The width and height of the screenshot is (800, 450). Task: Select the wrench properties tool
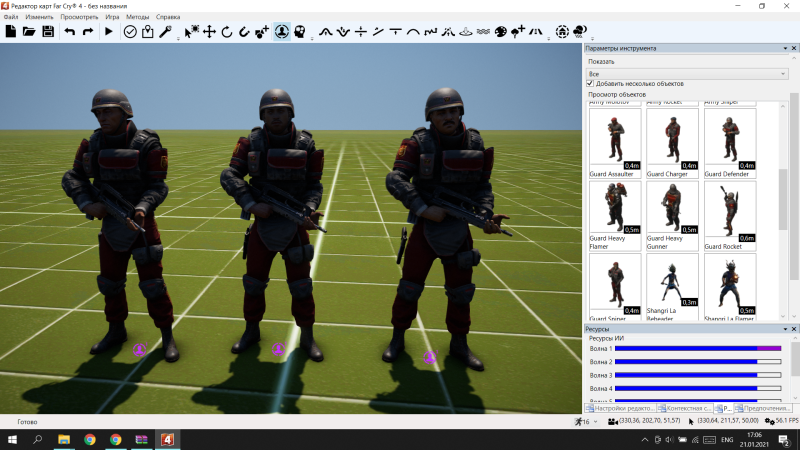[x=165, y=32]
